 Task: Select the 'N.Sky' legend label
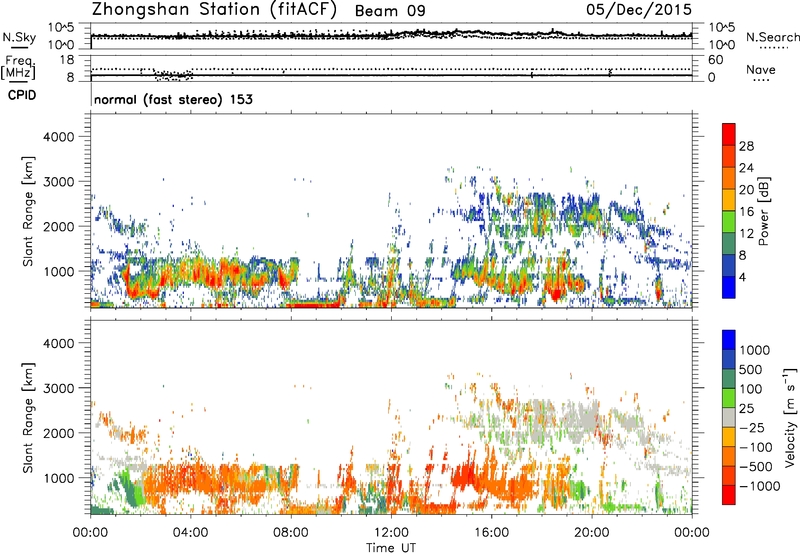coord(19,38)
